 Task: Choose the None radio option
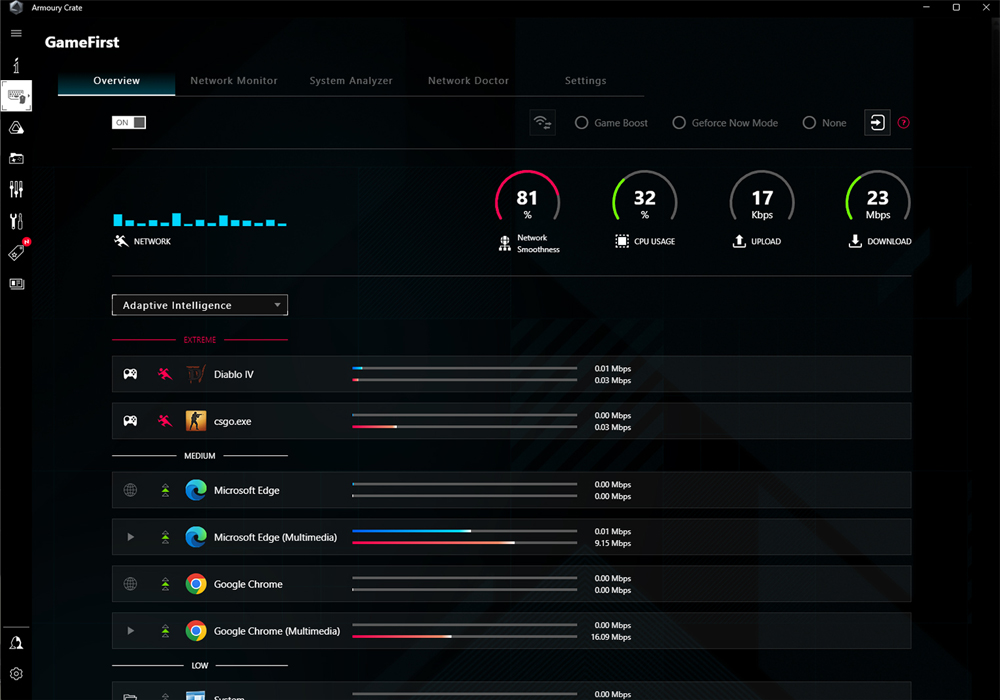pos(809,123)
